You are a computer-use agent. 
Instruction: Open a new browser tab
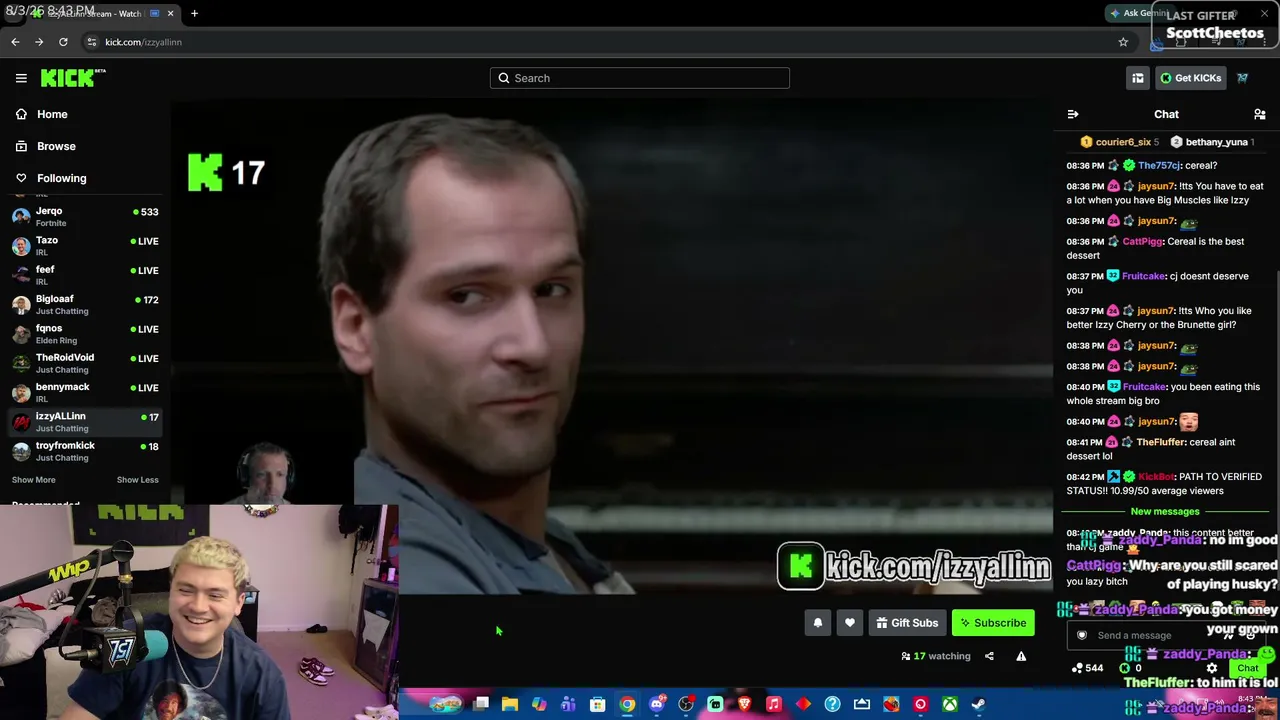pyautogui.click(x=194, y=13)
